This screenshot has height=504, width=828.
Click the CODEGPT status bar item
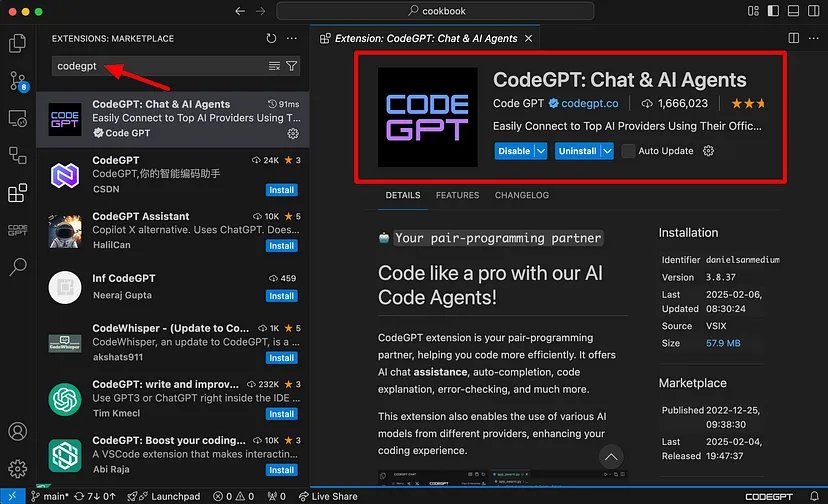(x=768, y=497)
